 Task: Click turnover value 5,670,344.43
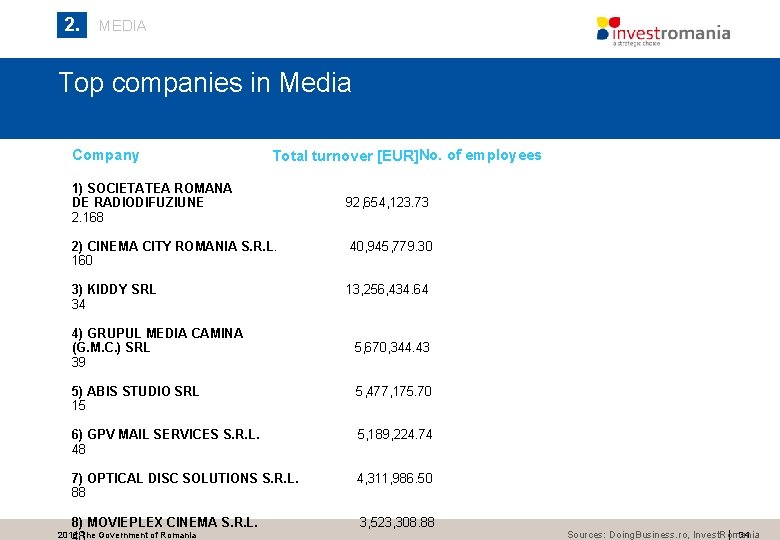point(392,347)
